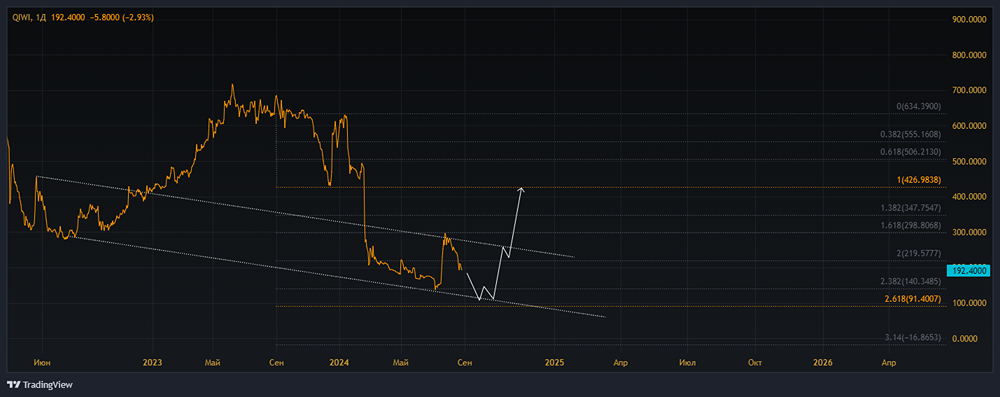Select the Fibonacci label 2.618(91.4007)
Image resolution: width=1000 pixels, height=397 pixels.
click(x=913, y=299)
